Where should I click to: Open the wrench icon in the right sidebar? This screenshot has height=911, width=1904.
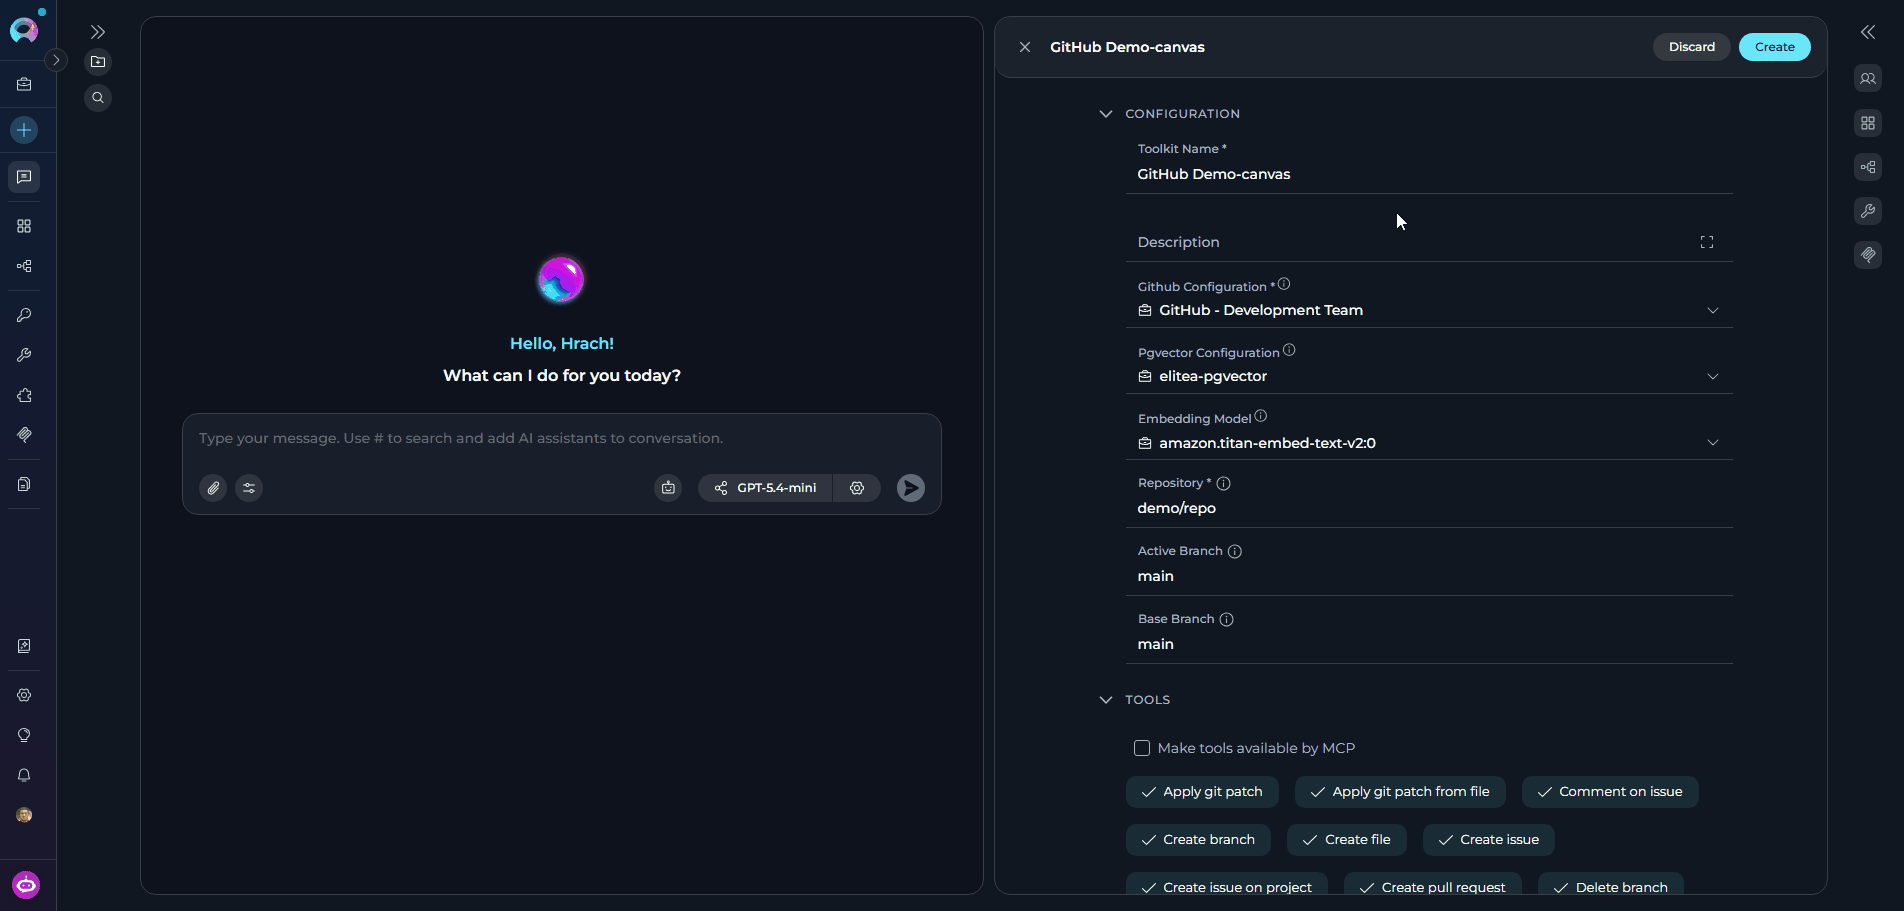1868,211
